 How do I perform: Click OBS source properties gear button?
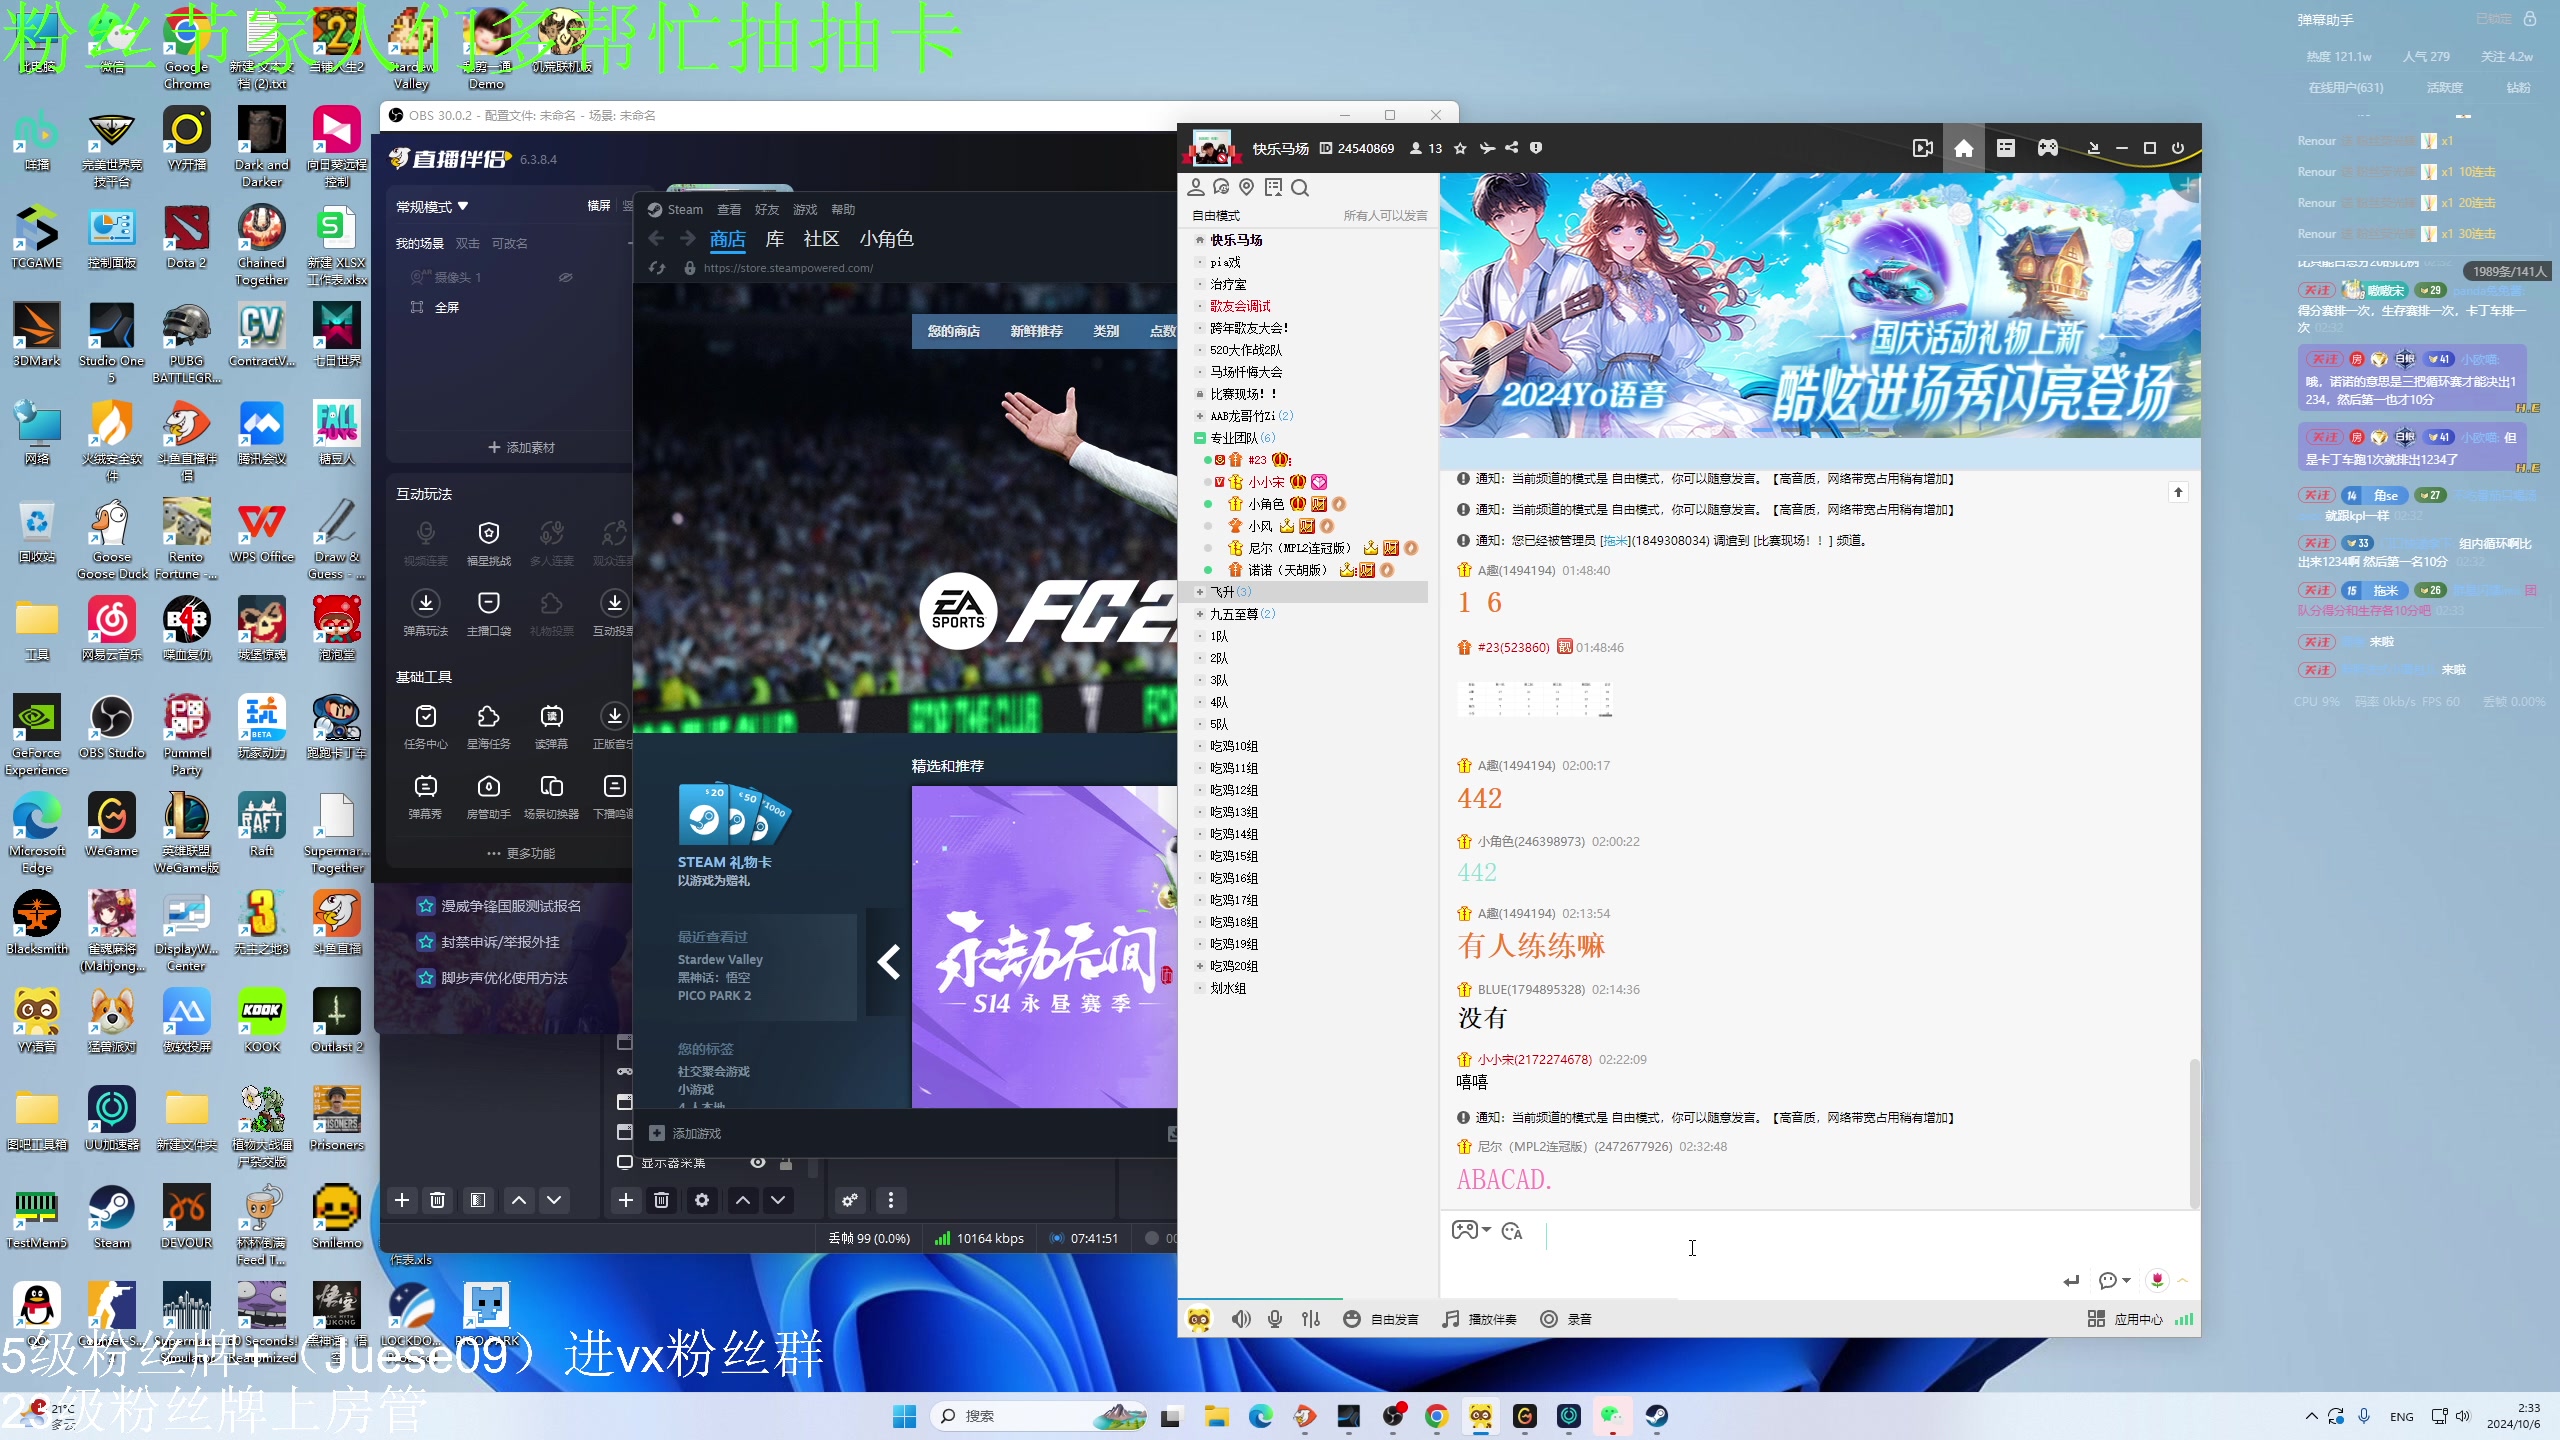pos(702,1200)
